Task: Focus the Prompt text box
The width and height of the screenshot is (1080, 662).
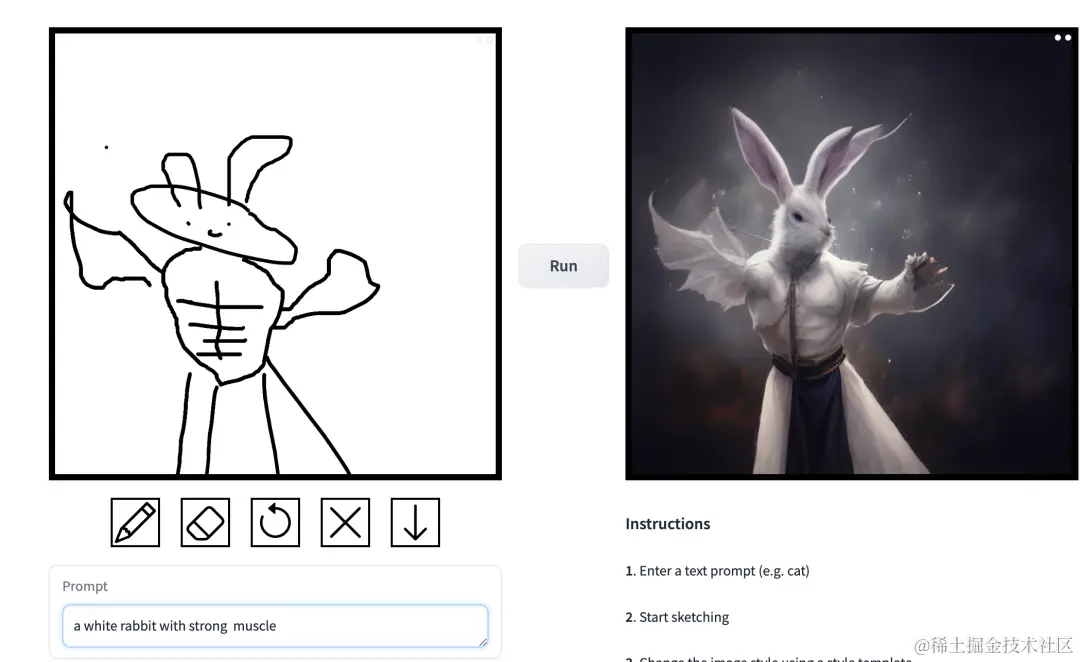Action: [275, 625]
